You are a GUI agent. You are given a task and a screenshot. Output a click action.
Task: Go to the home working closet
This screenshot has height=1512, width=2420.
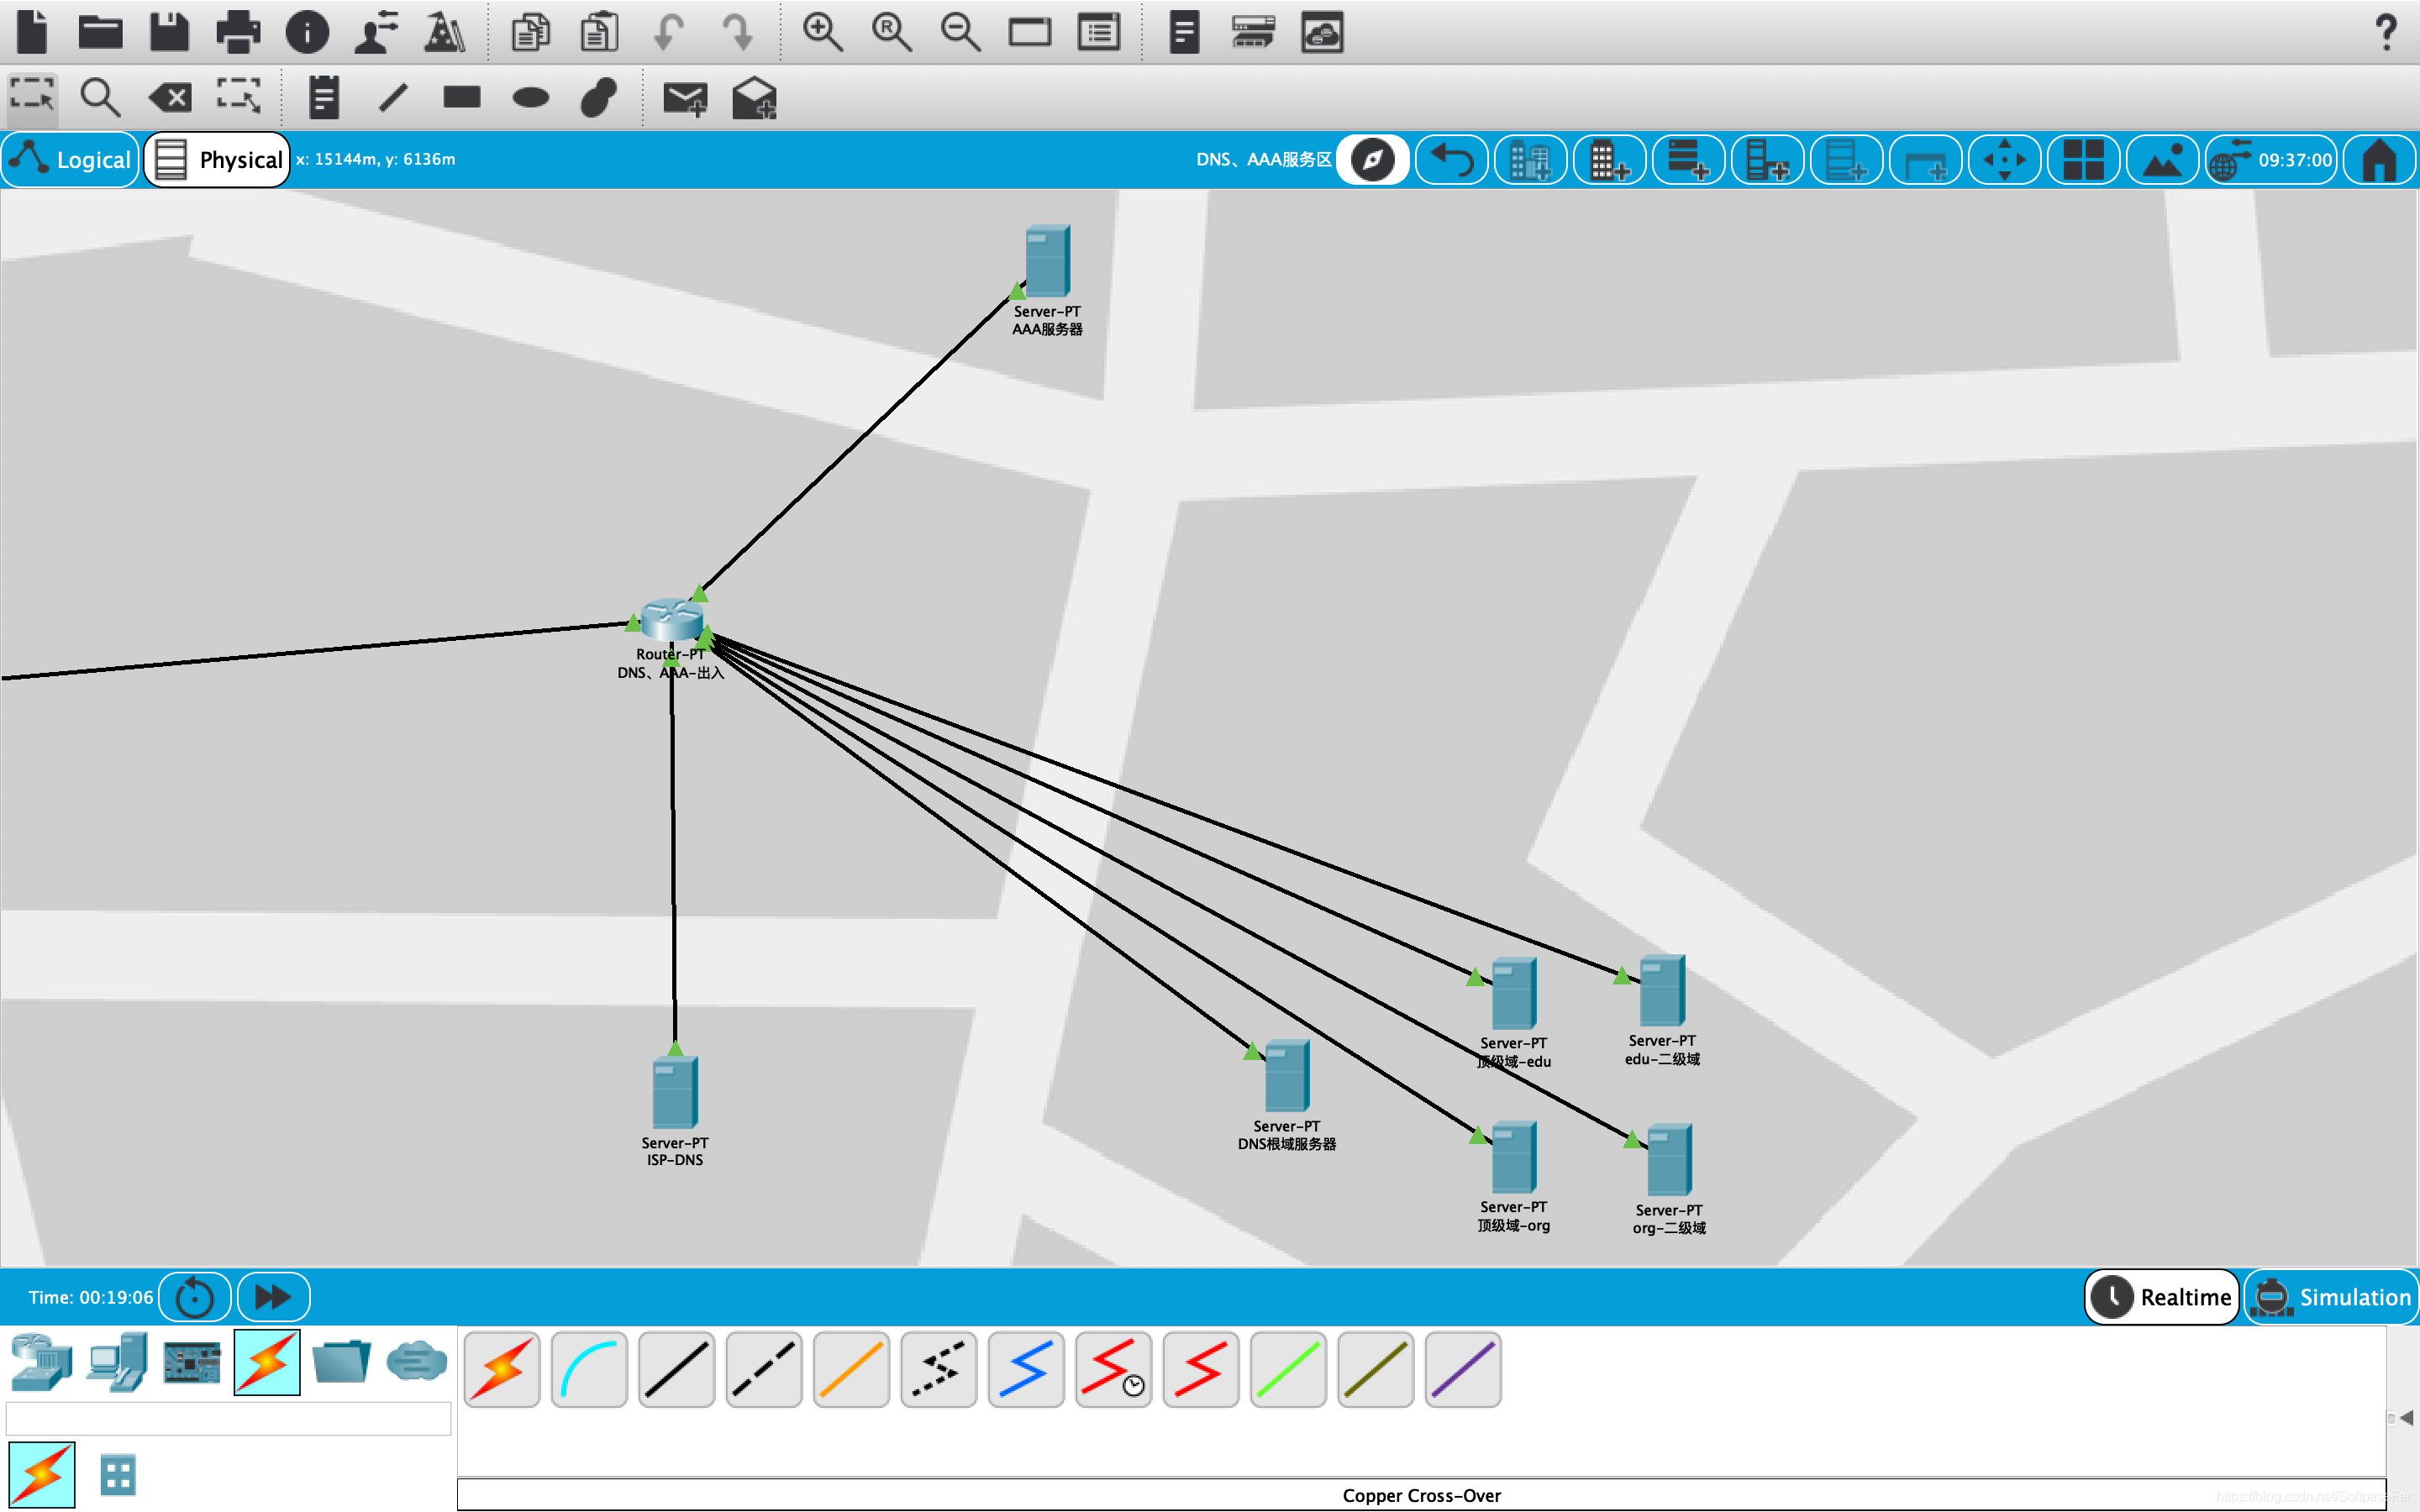(2380, 159)
